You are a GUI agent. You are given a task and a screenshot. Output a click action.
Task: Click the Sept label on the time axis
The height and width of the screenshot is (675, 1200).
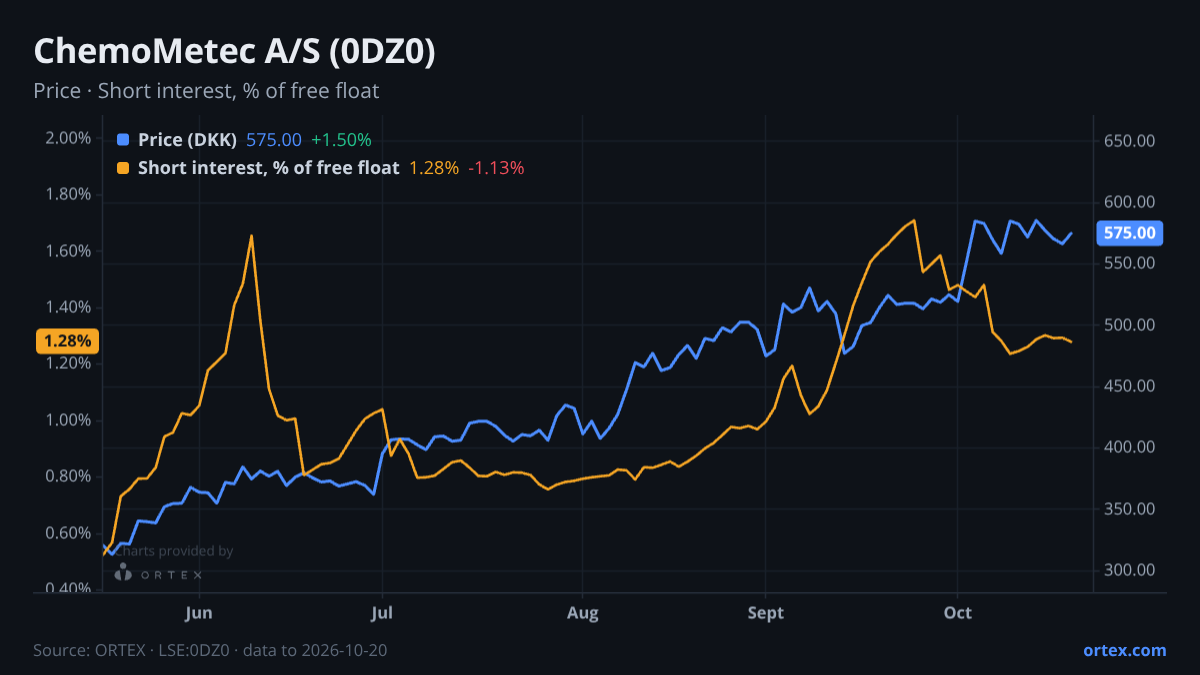tap(765, 612)
